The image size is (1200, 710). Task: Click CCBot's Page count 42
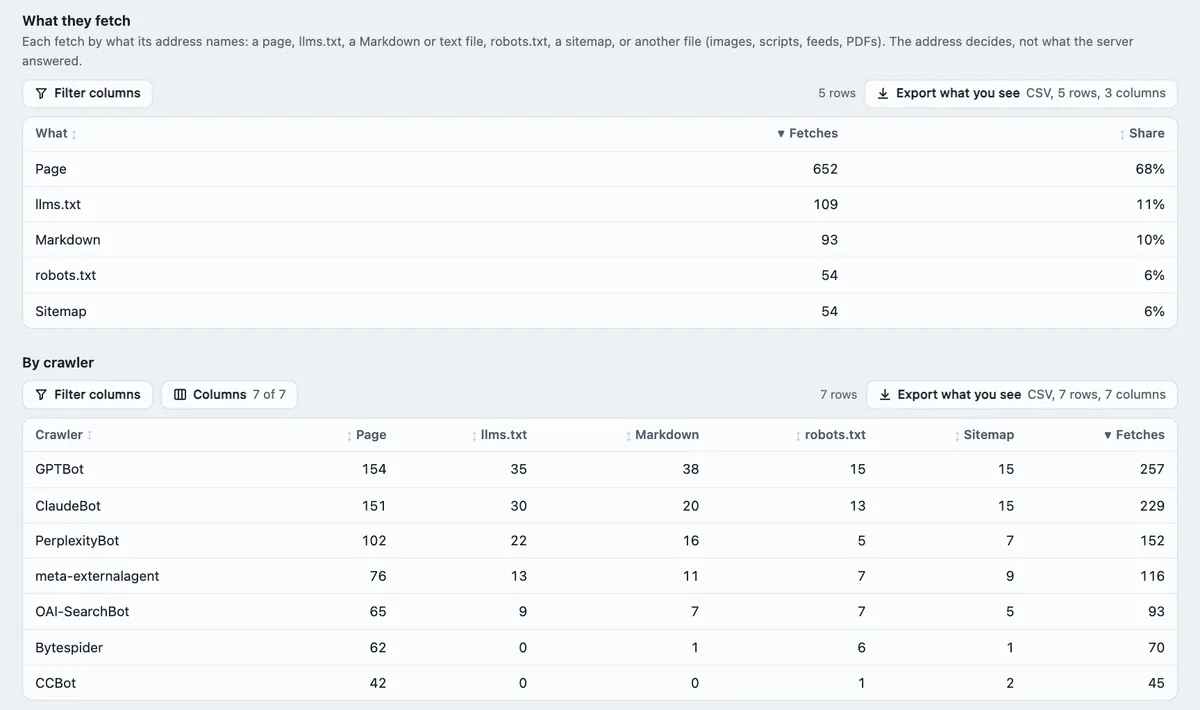(377, 683)
